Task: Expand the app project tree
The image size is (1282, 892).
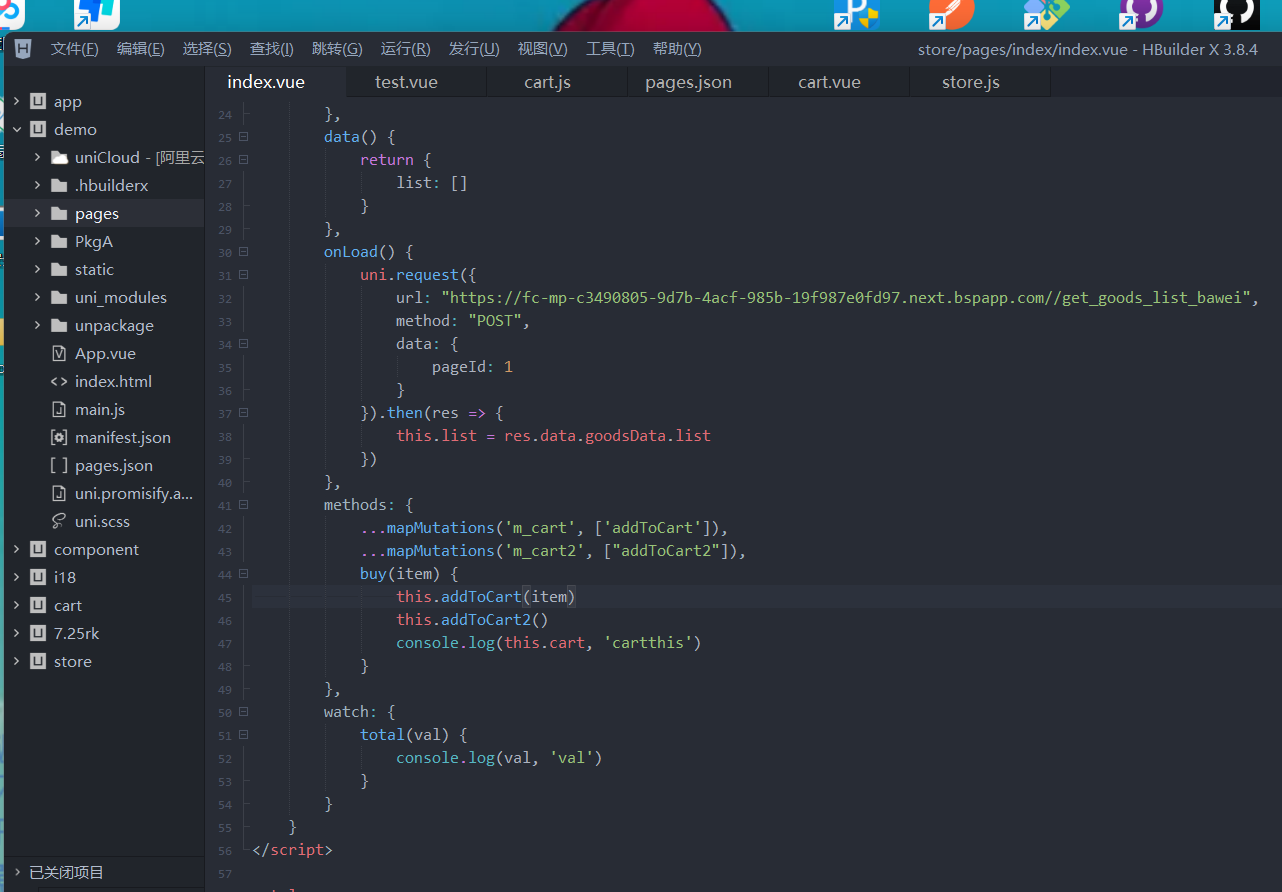Action: [17, 101]
